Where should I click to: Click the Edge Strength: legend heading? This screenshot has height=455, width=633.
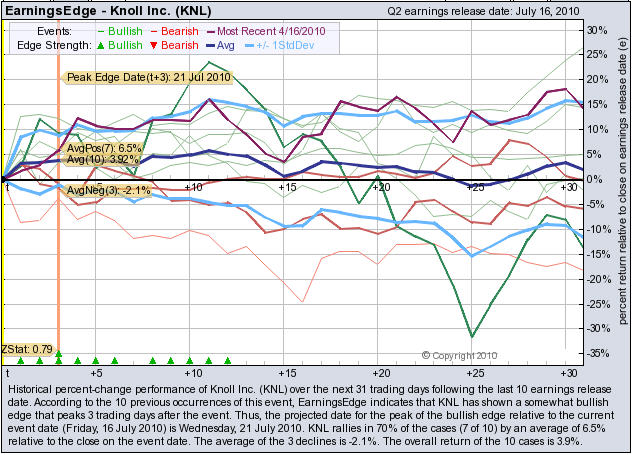(x=54, y=45)
